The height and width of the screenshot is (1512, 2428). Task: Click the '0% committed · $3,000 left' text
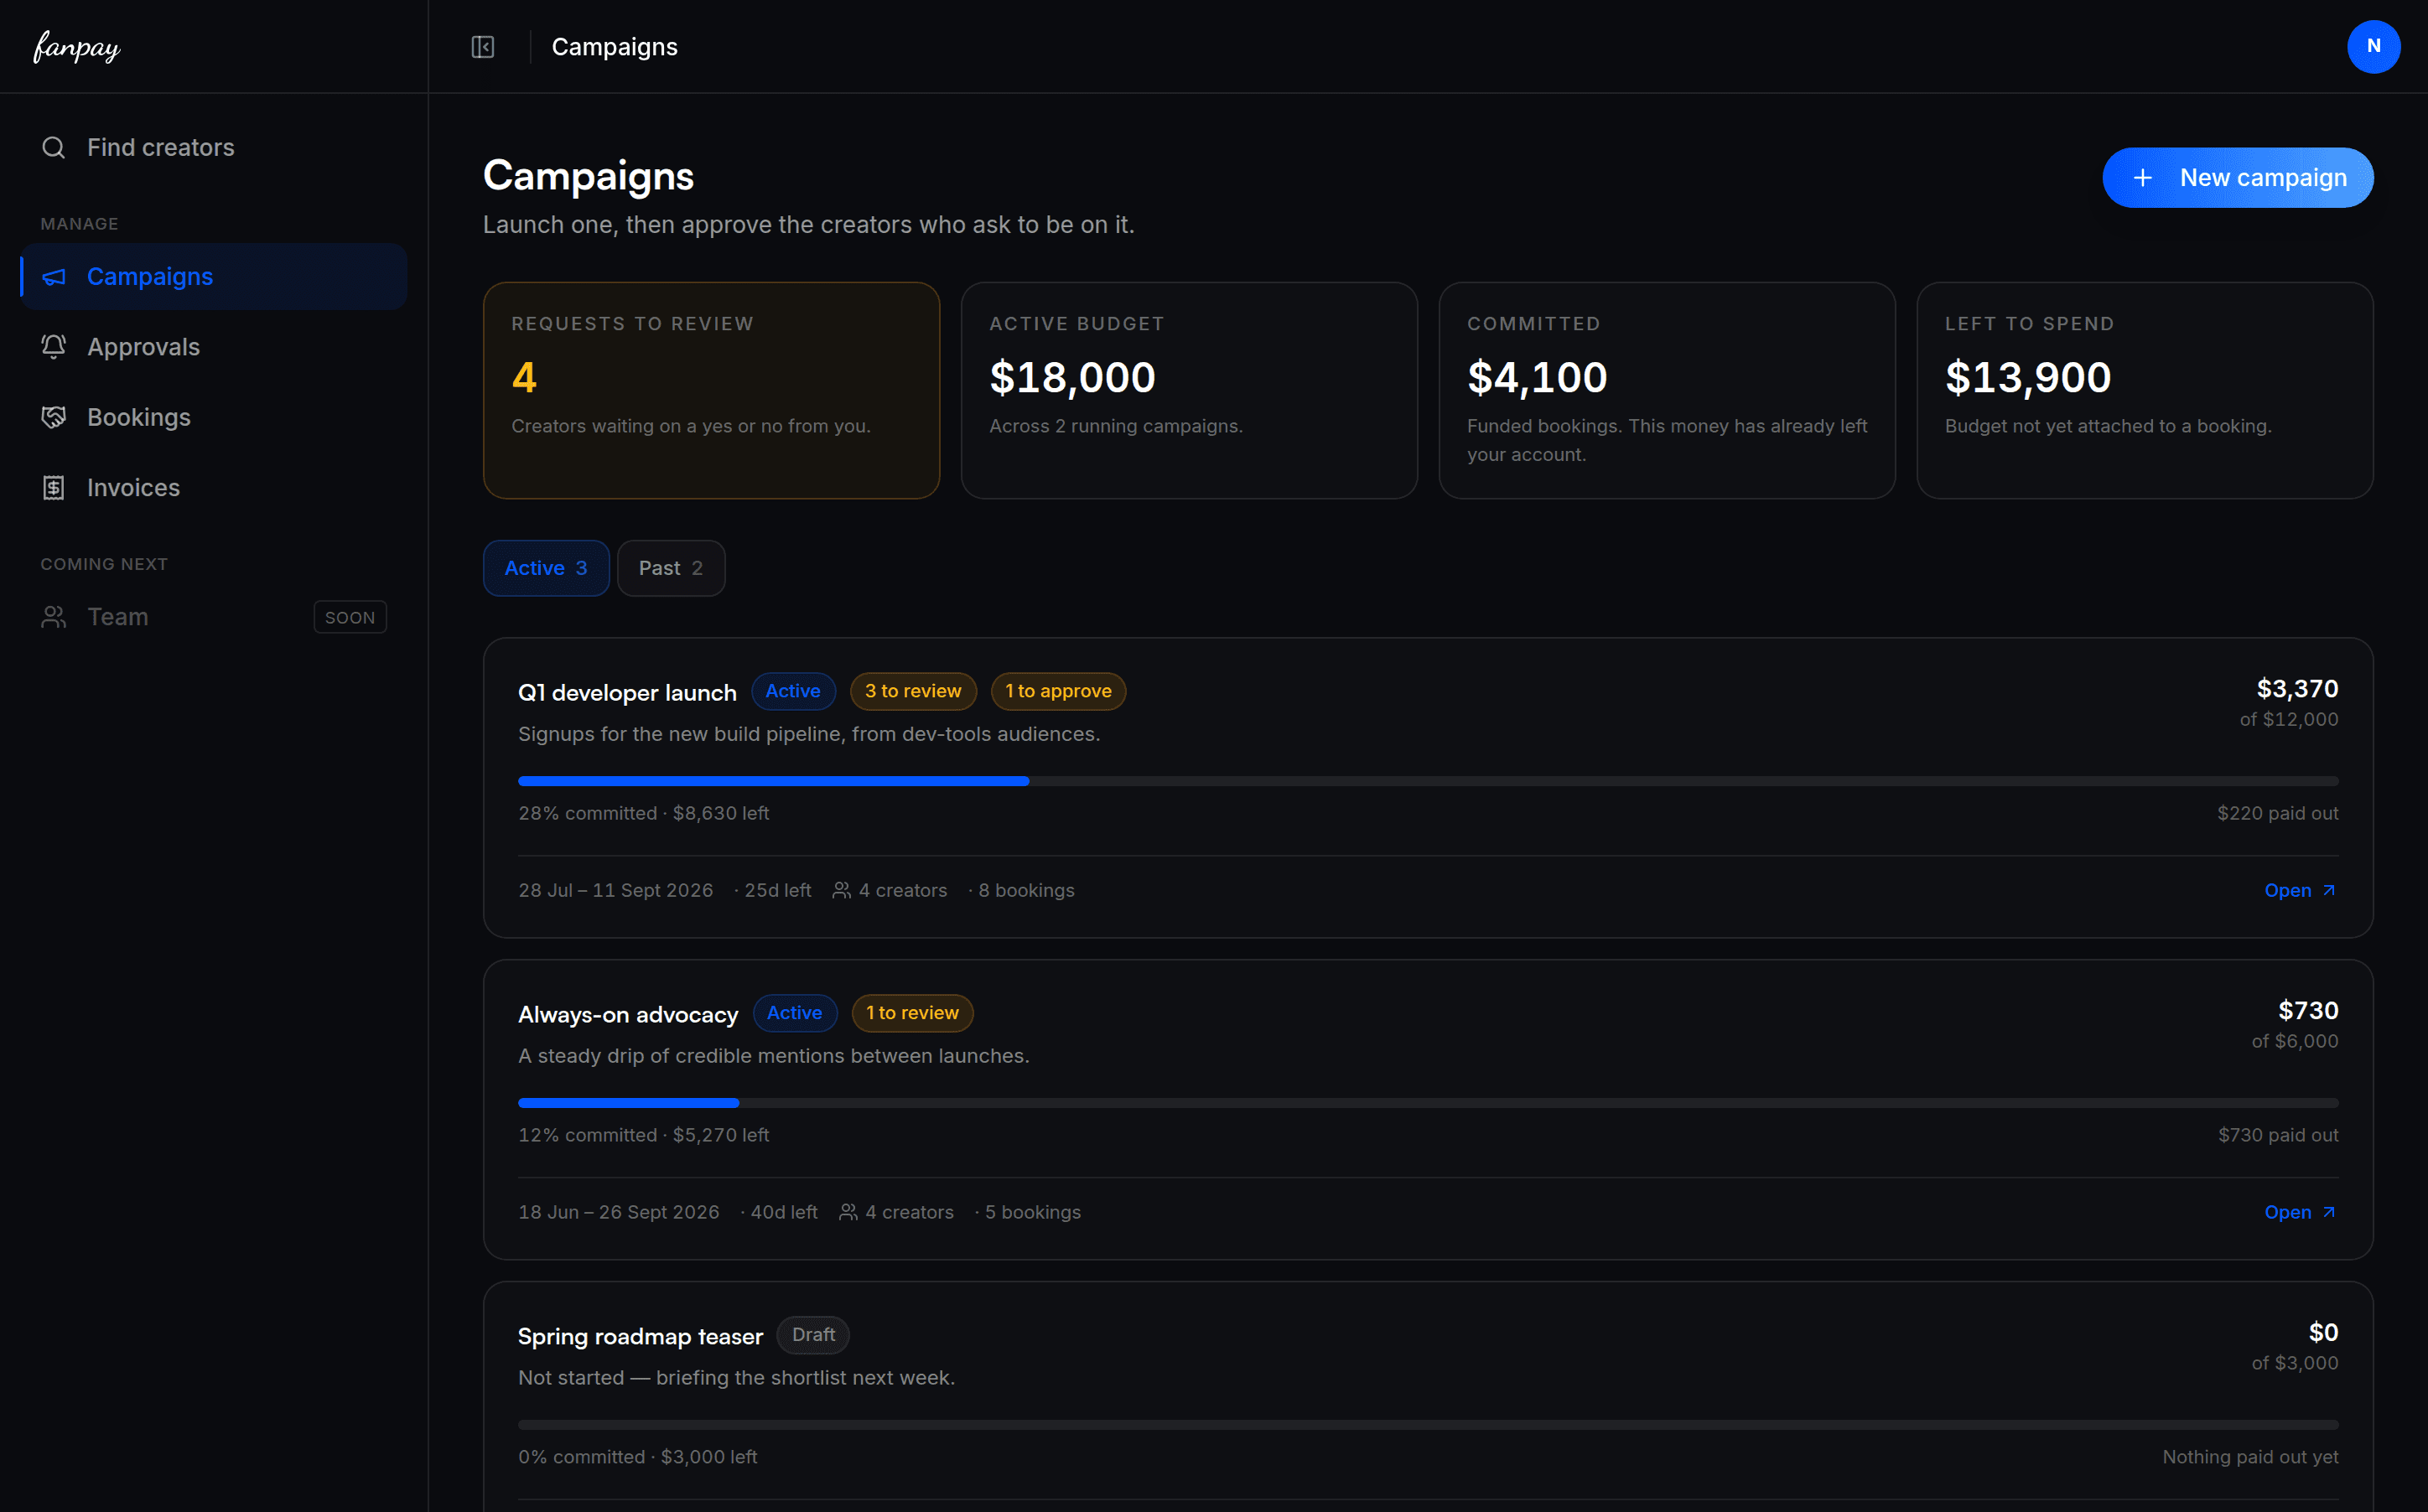tap(638, 1457)
